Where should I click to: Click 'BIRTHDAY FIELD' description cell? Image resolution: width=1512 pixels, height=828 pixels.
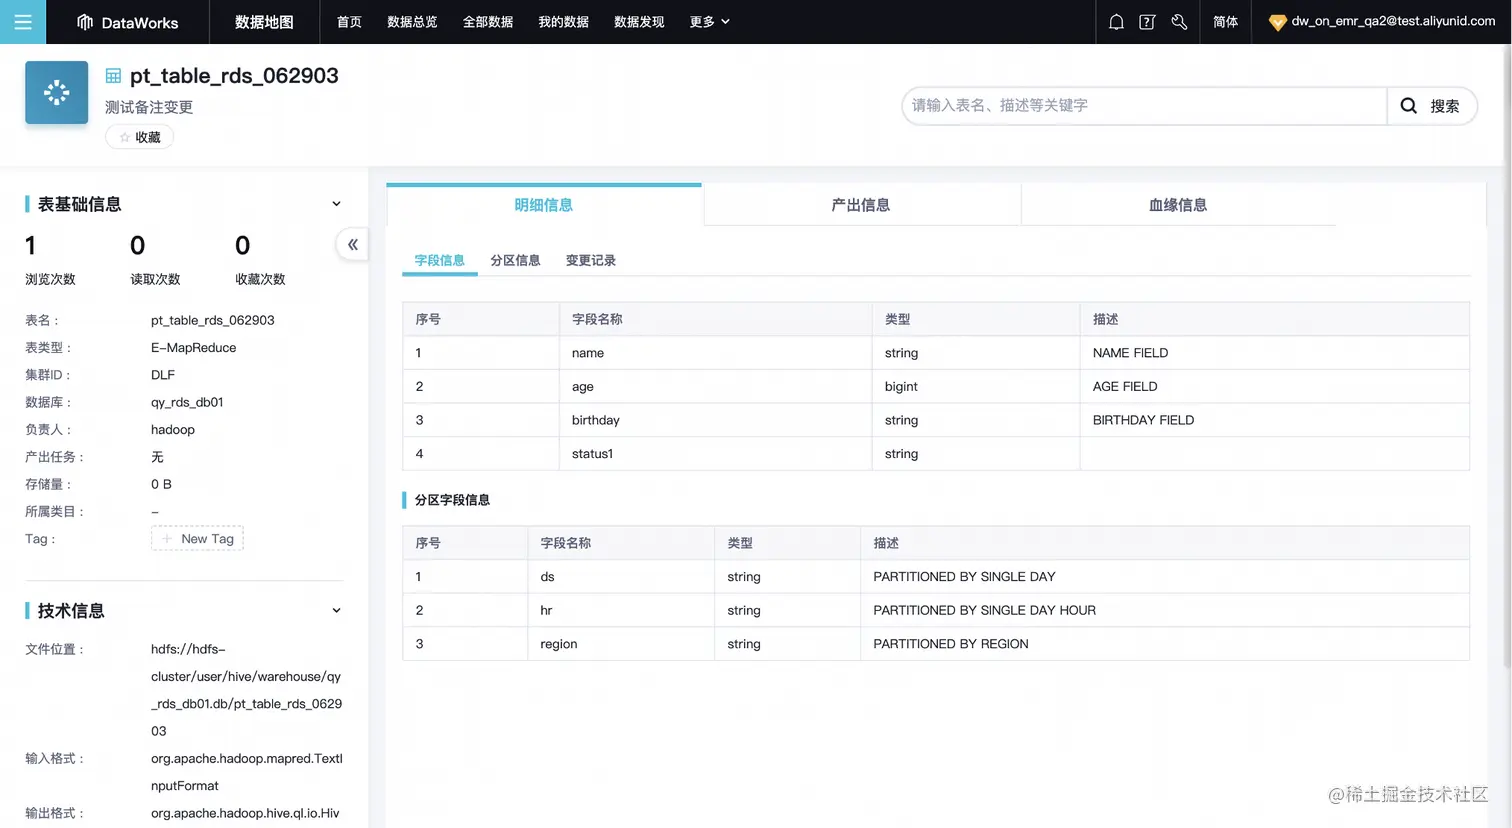1275,420
